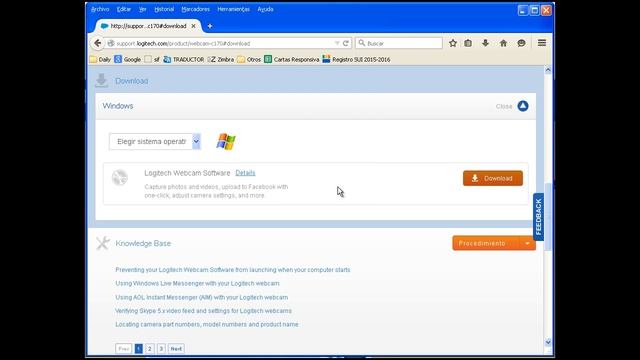Open the Herramientas menu
640x360 pixels.
[233, 9]
